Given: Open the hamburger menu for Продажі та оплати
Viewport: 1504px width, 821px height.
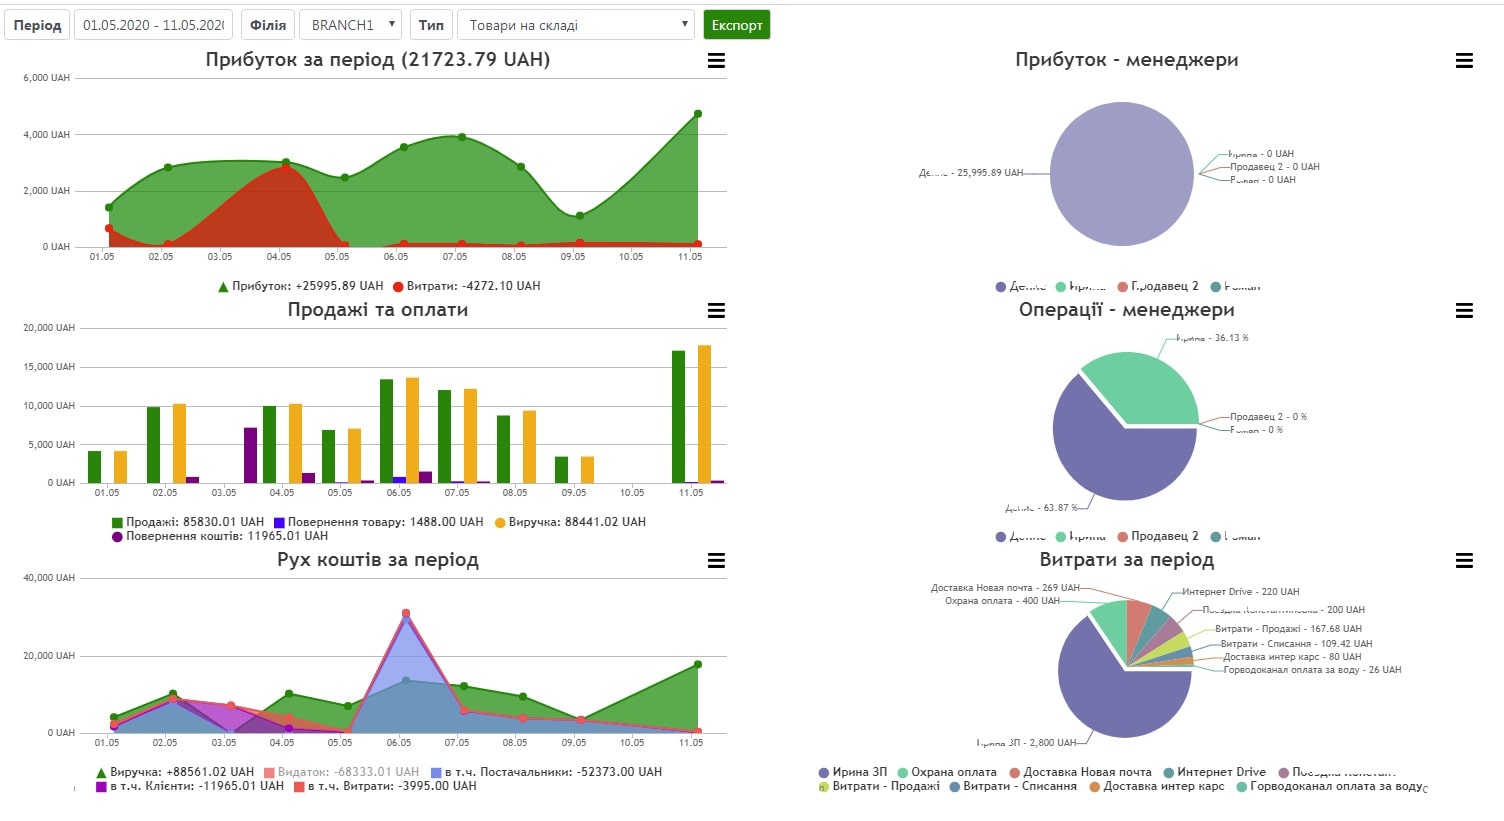Looking at the screenshot, I should coord(716,311).
